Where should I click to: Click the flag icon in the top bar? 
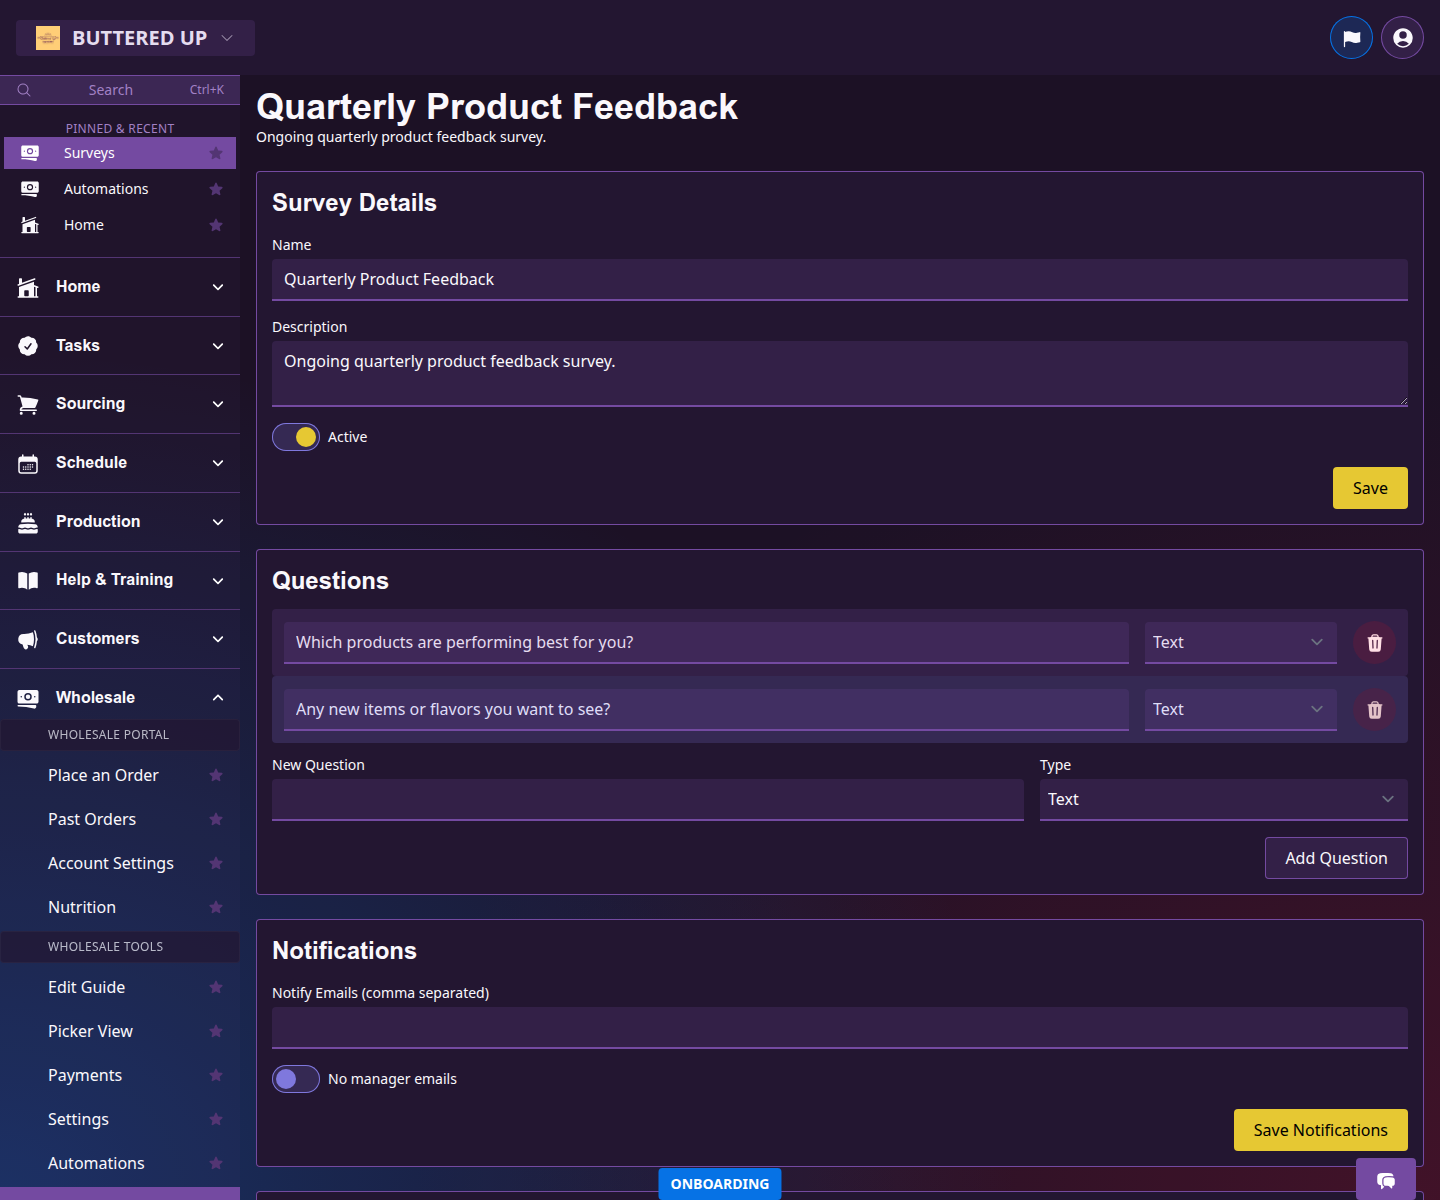pyautogui.click(x=1351, y=37)
